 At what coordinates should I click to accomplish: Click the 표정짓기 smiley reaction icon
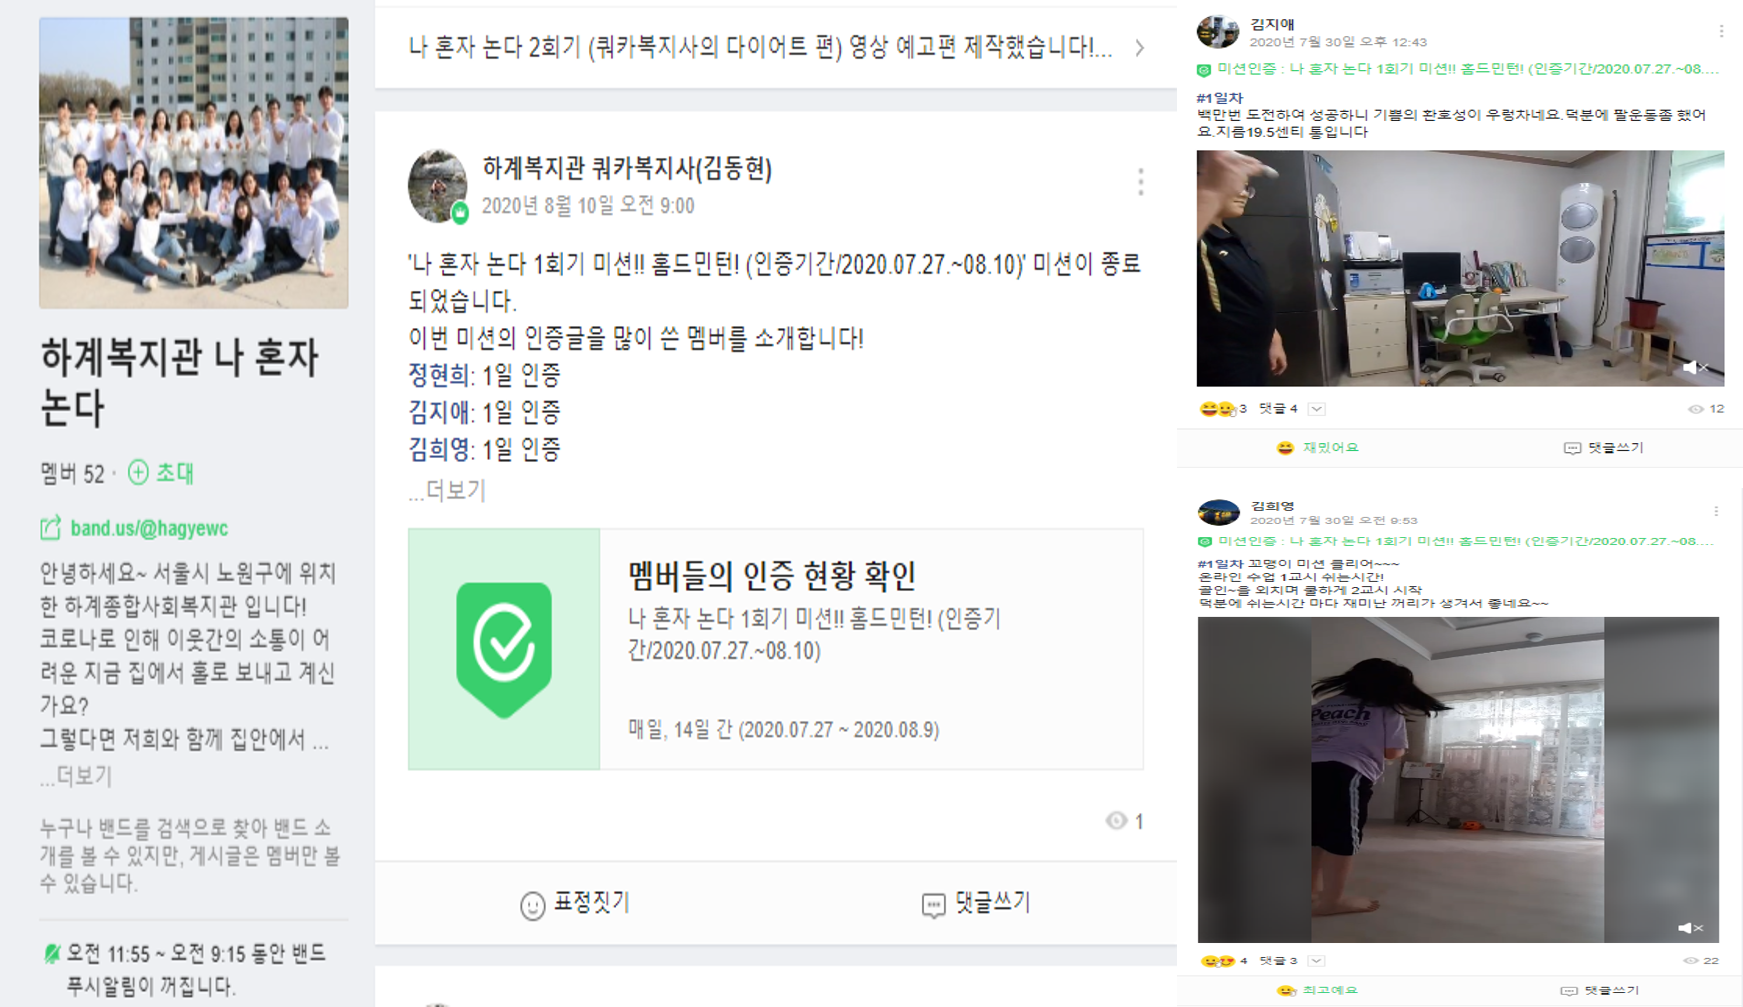[532, 905]
